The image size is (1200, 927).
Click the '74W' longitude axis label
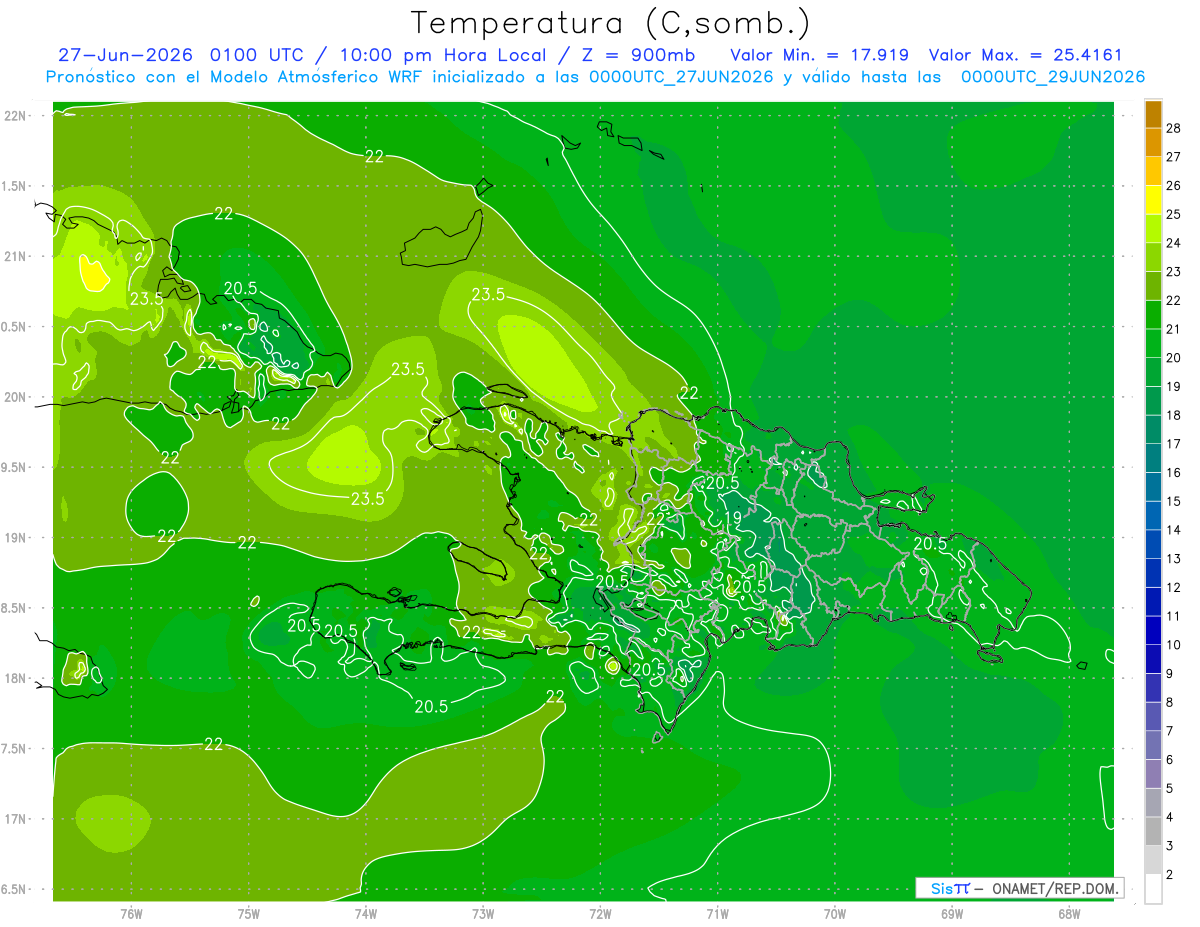click(x=366, y=914)
